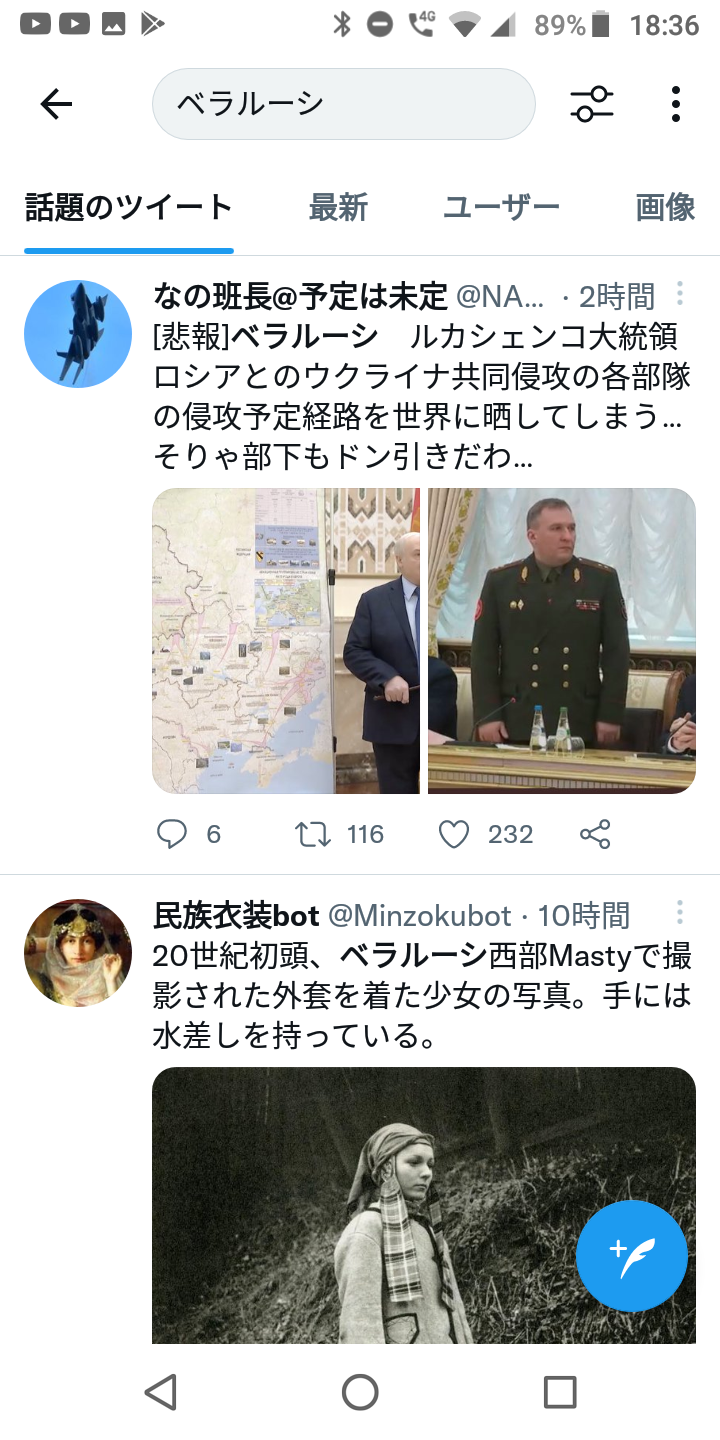
Task: Tap the back arrow icon
Action: (x=56, y=104)
